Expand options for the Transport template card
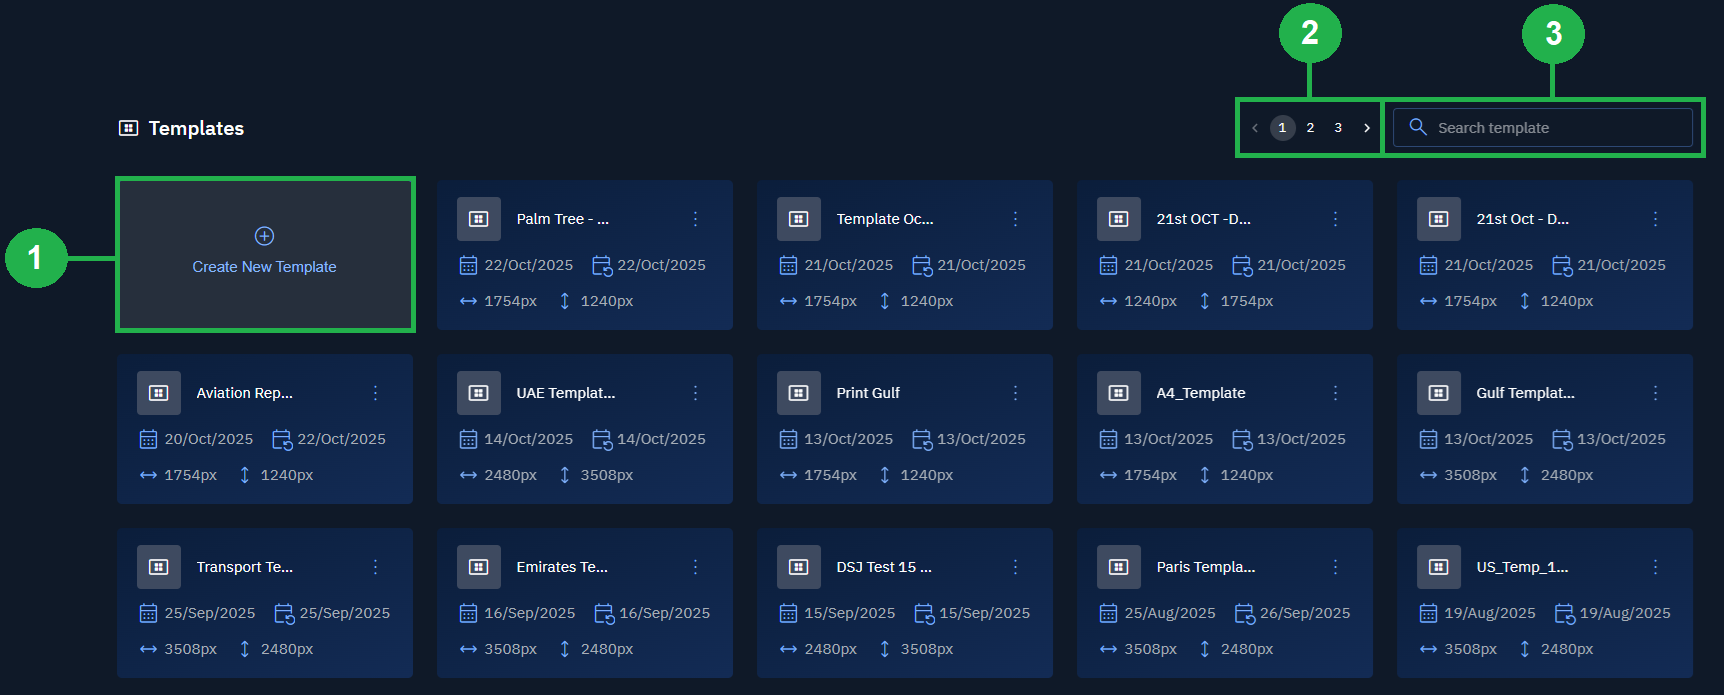 (x=376, y=567)
